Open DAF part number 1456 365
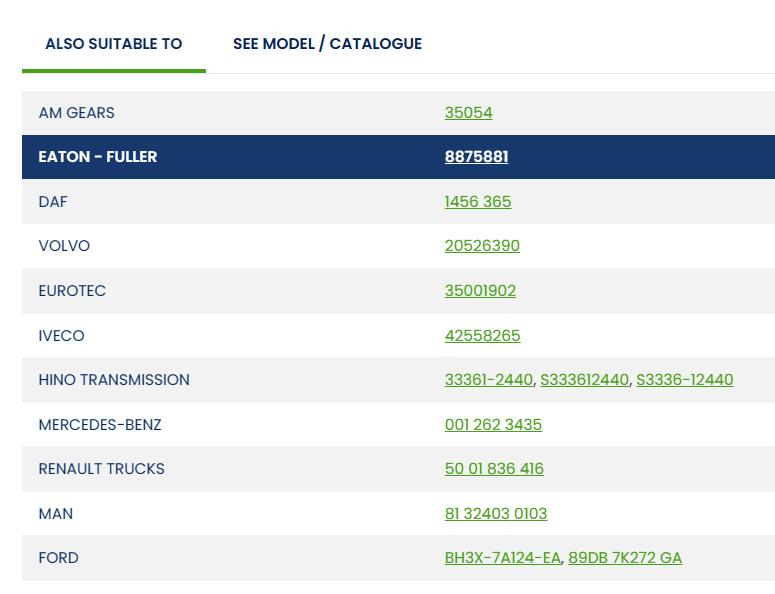Viewport: 775px width, 594px height. 477,202
